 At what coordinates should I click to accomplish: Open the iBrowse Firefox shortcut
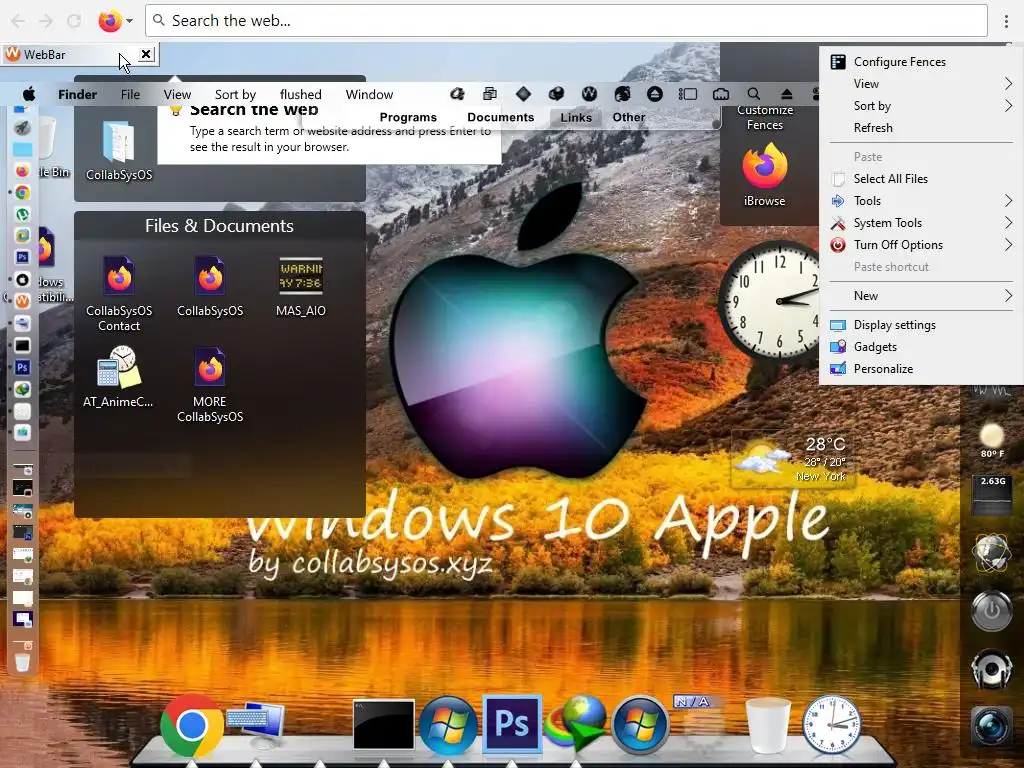tap(765, 175)
